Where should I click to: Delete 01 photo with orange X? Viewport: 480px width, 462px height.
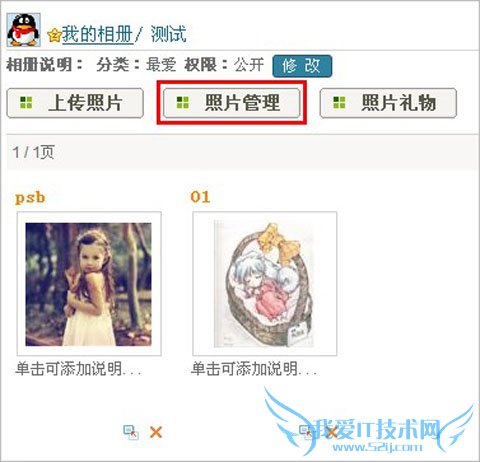[332, 432]
